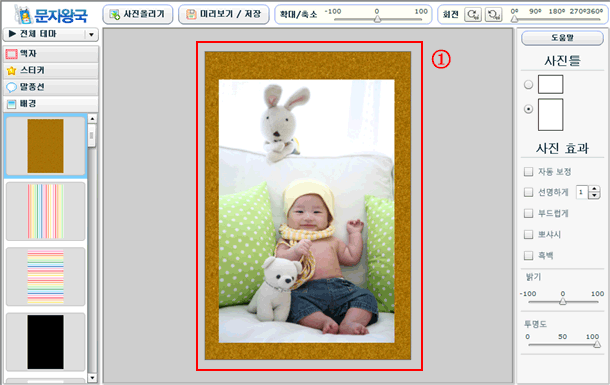Enable 뽀샤시 effect checkbox
The image size is (610, 385).
[528, 234]
